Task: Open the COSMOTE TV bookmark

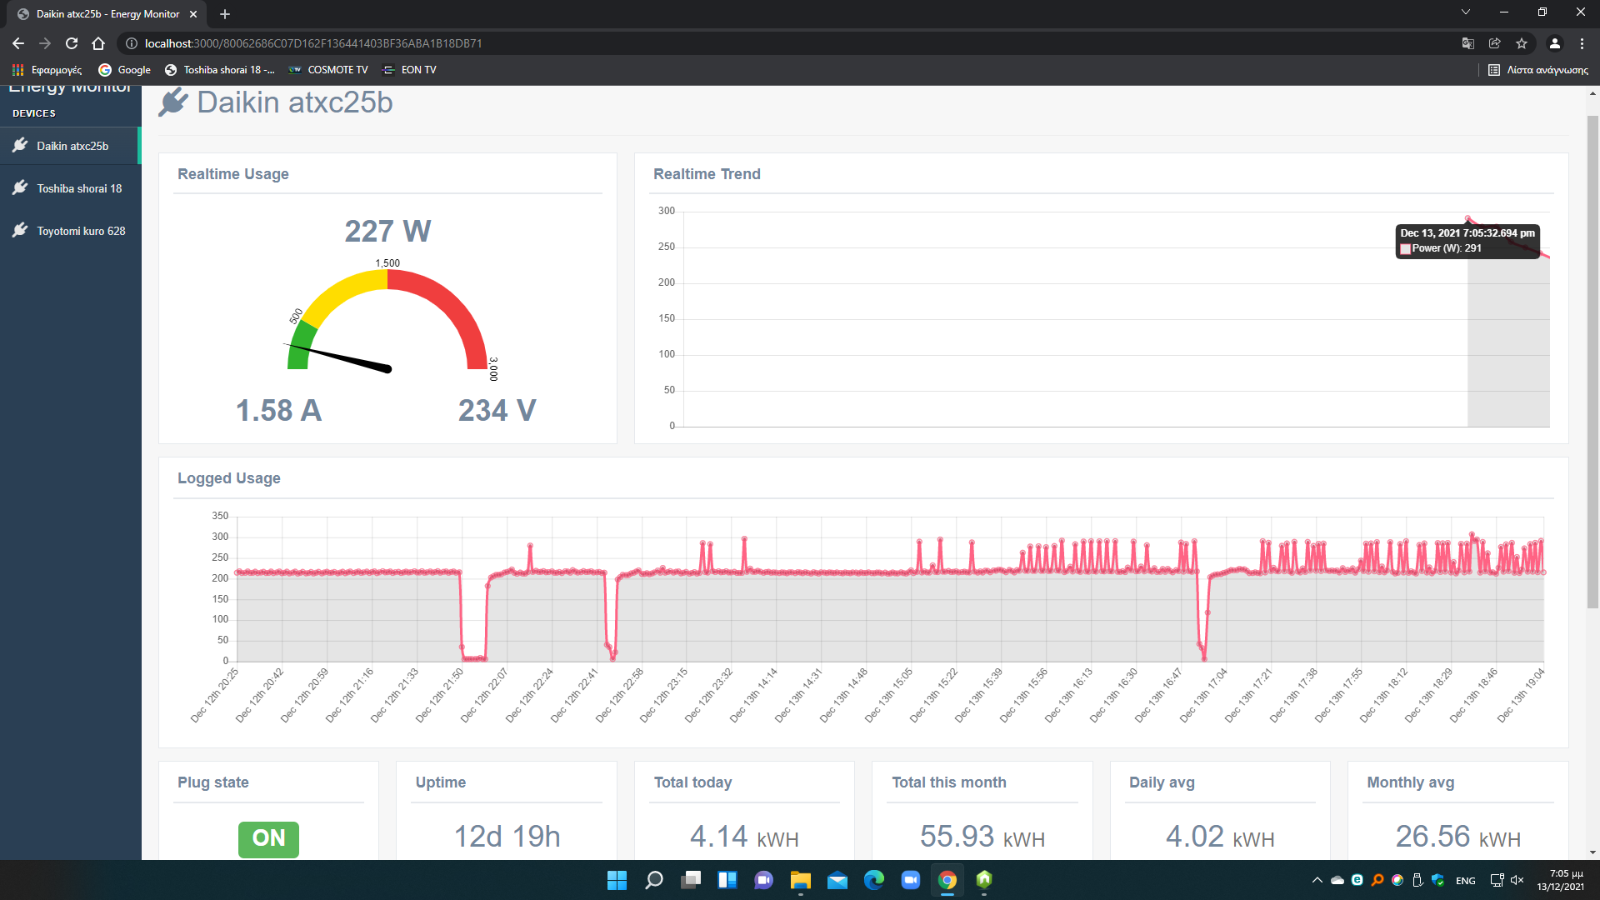Action: point(328,70)
